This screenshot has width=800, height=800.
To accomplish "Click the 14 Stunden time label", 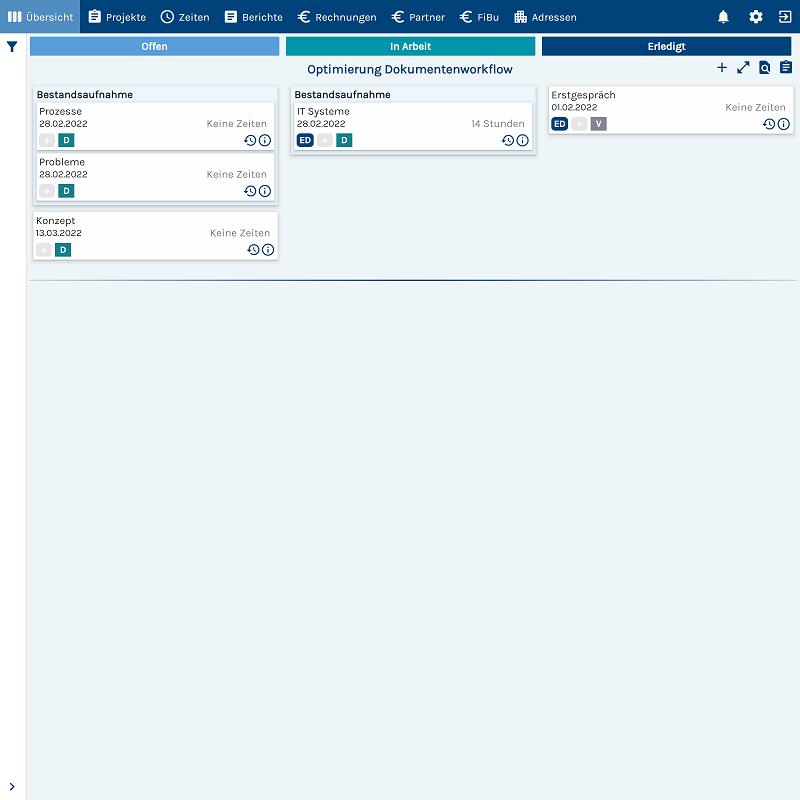I will 497,123.
